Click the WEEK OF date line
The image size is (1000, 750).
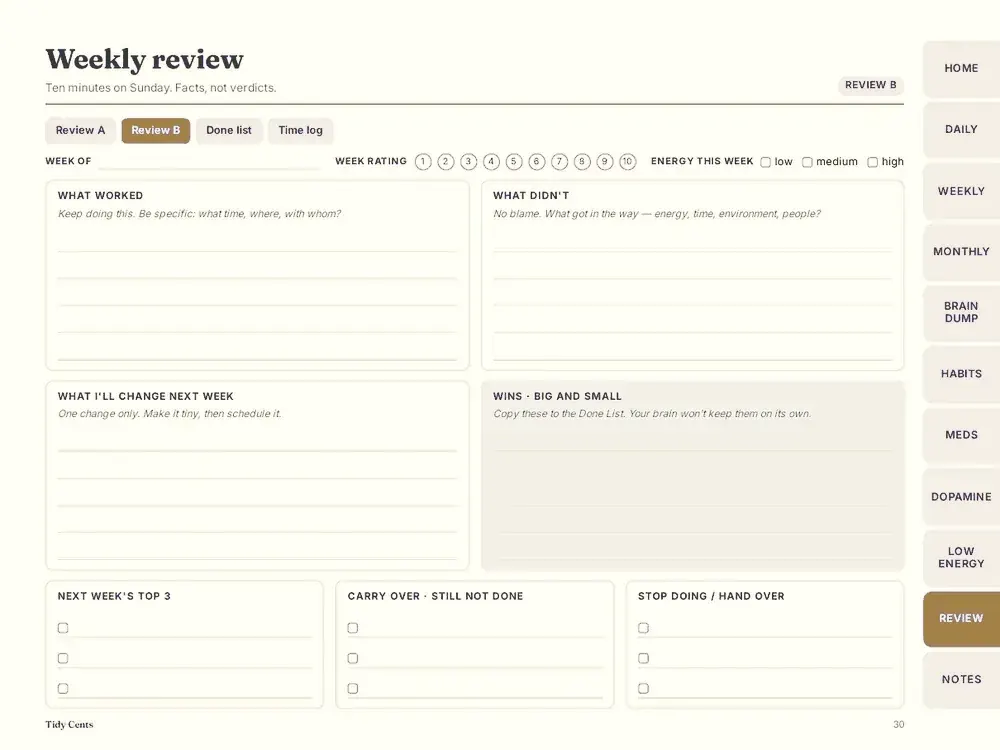[209, 163]
